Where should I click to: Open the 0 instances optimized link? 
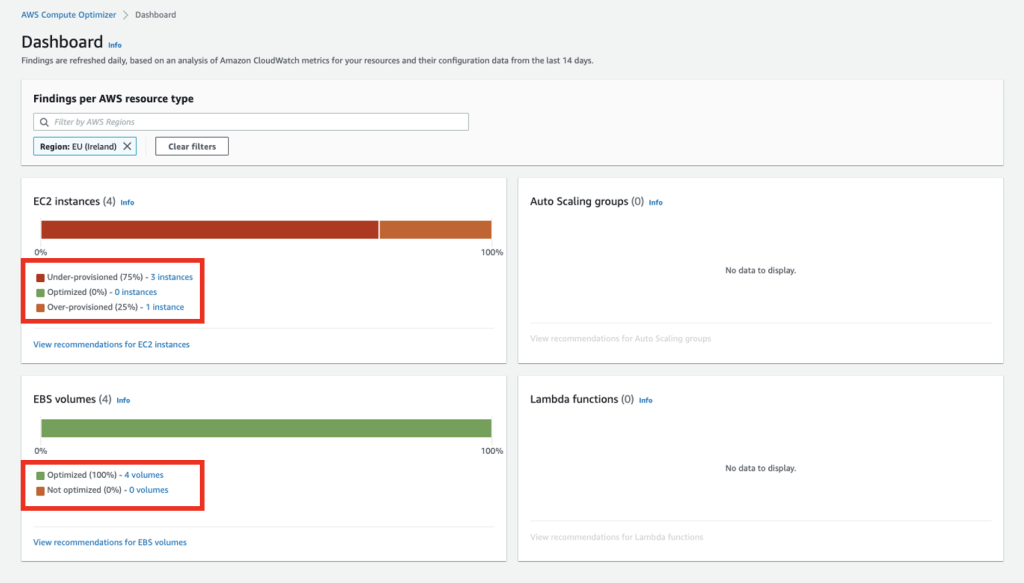[136, 292]
